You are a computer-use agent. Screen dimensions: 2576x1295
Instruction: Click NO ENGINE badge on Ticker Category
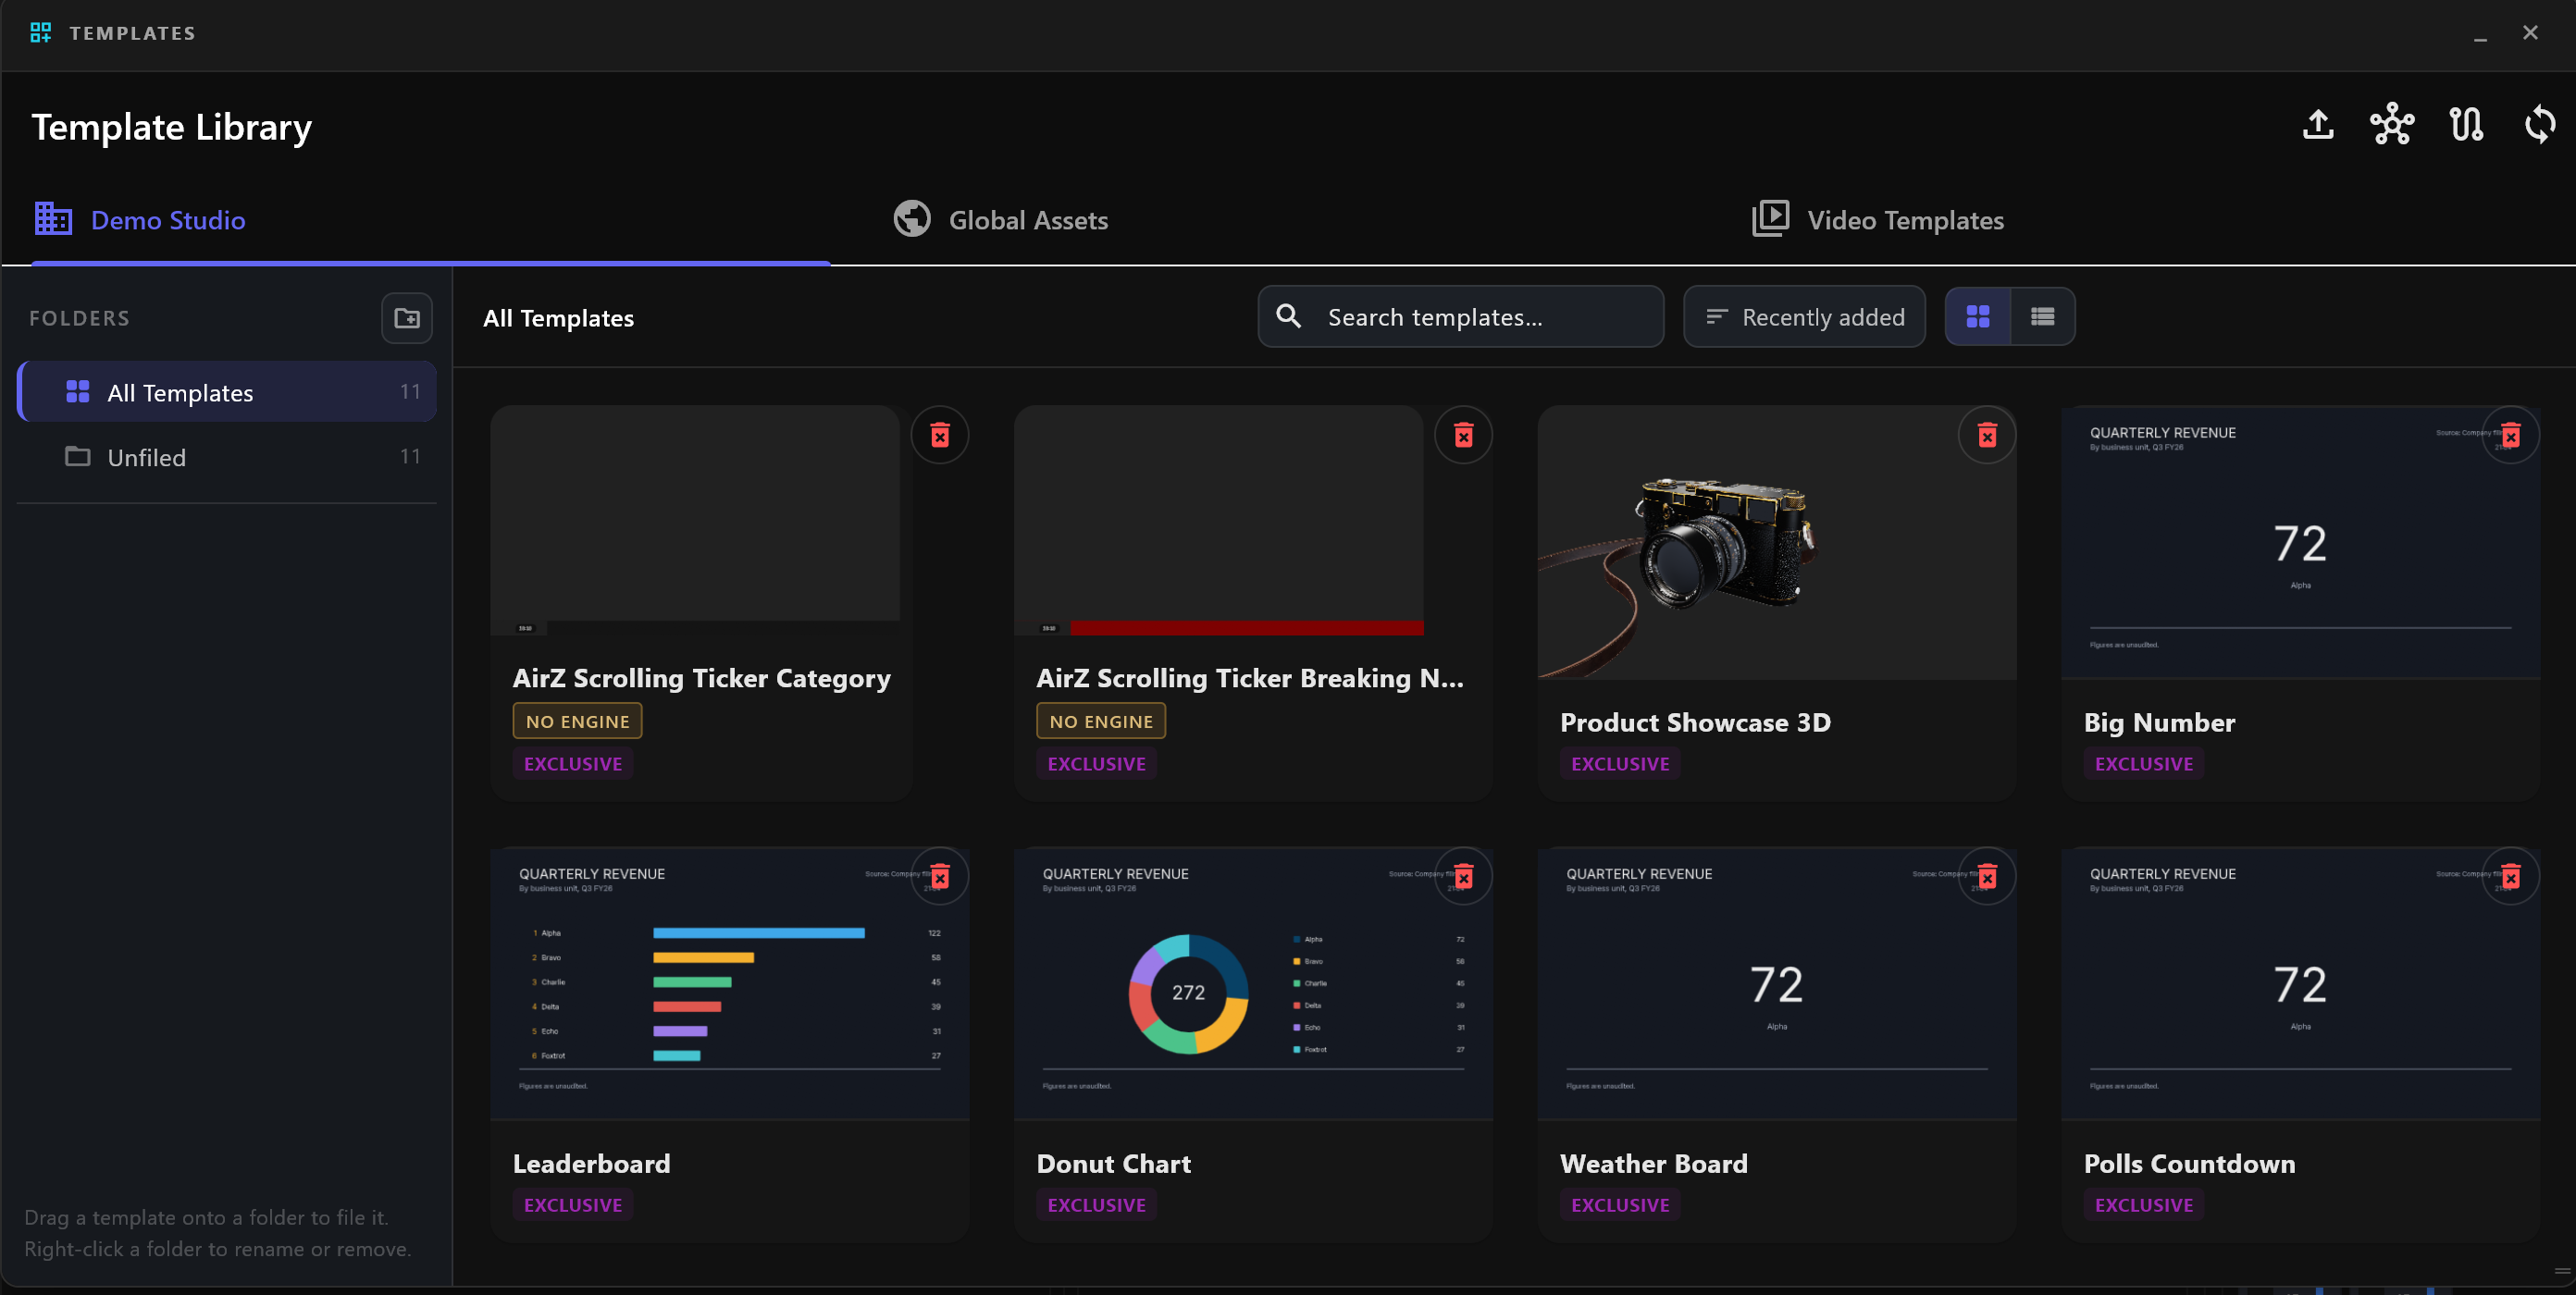pyautogui.click(x=577, y=721)
